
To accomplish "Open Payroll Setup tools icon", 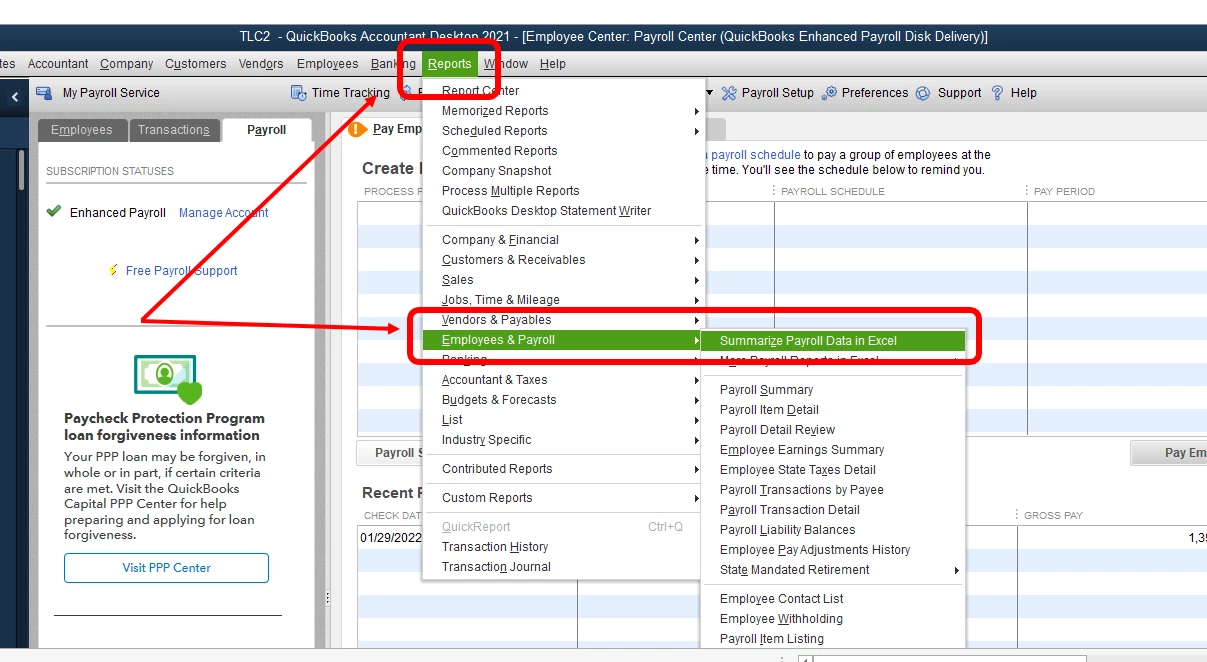I will click(729, 93).
